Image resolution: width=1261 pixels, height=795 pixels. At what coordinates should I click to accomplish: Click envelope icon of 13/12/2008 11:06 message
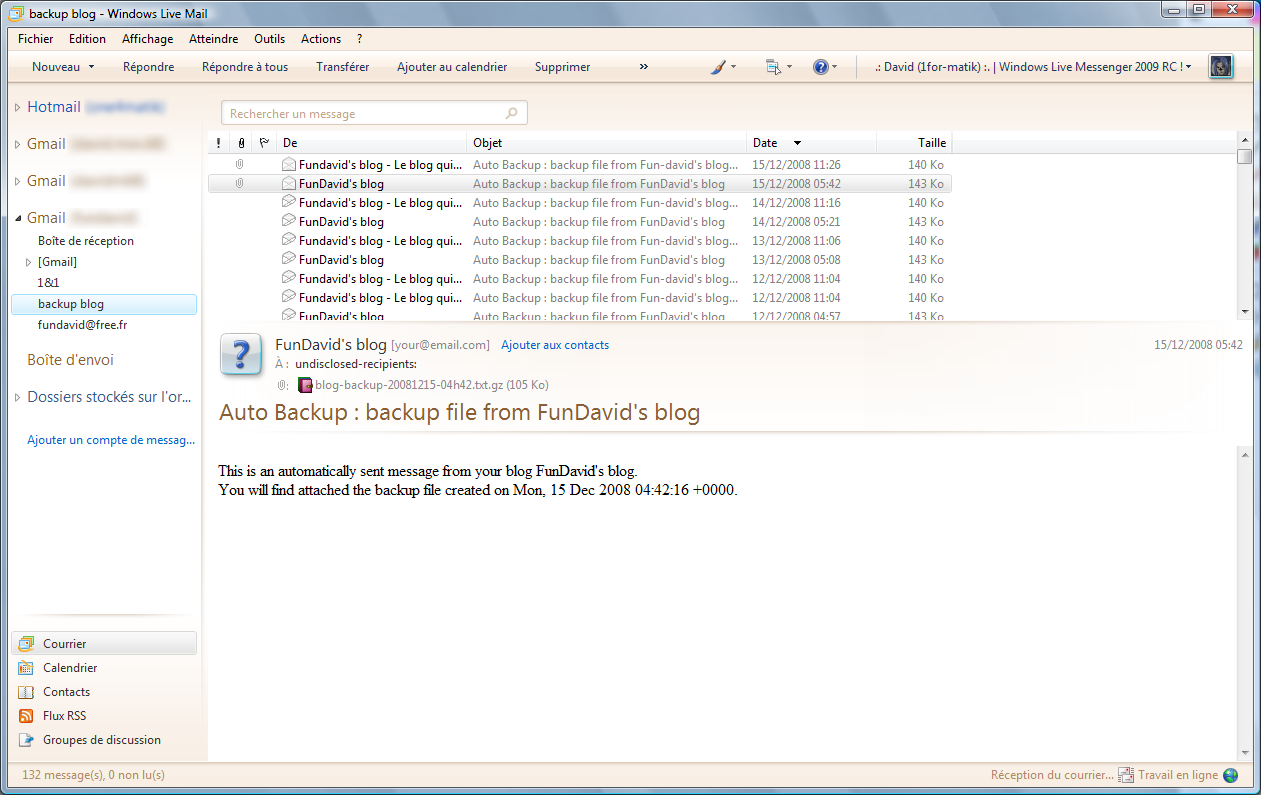(289, 240)
